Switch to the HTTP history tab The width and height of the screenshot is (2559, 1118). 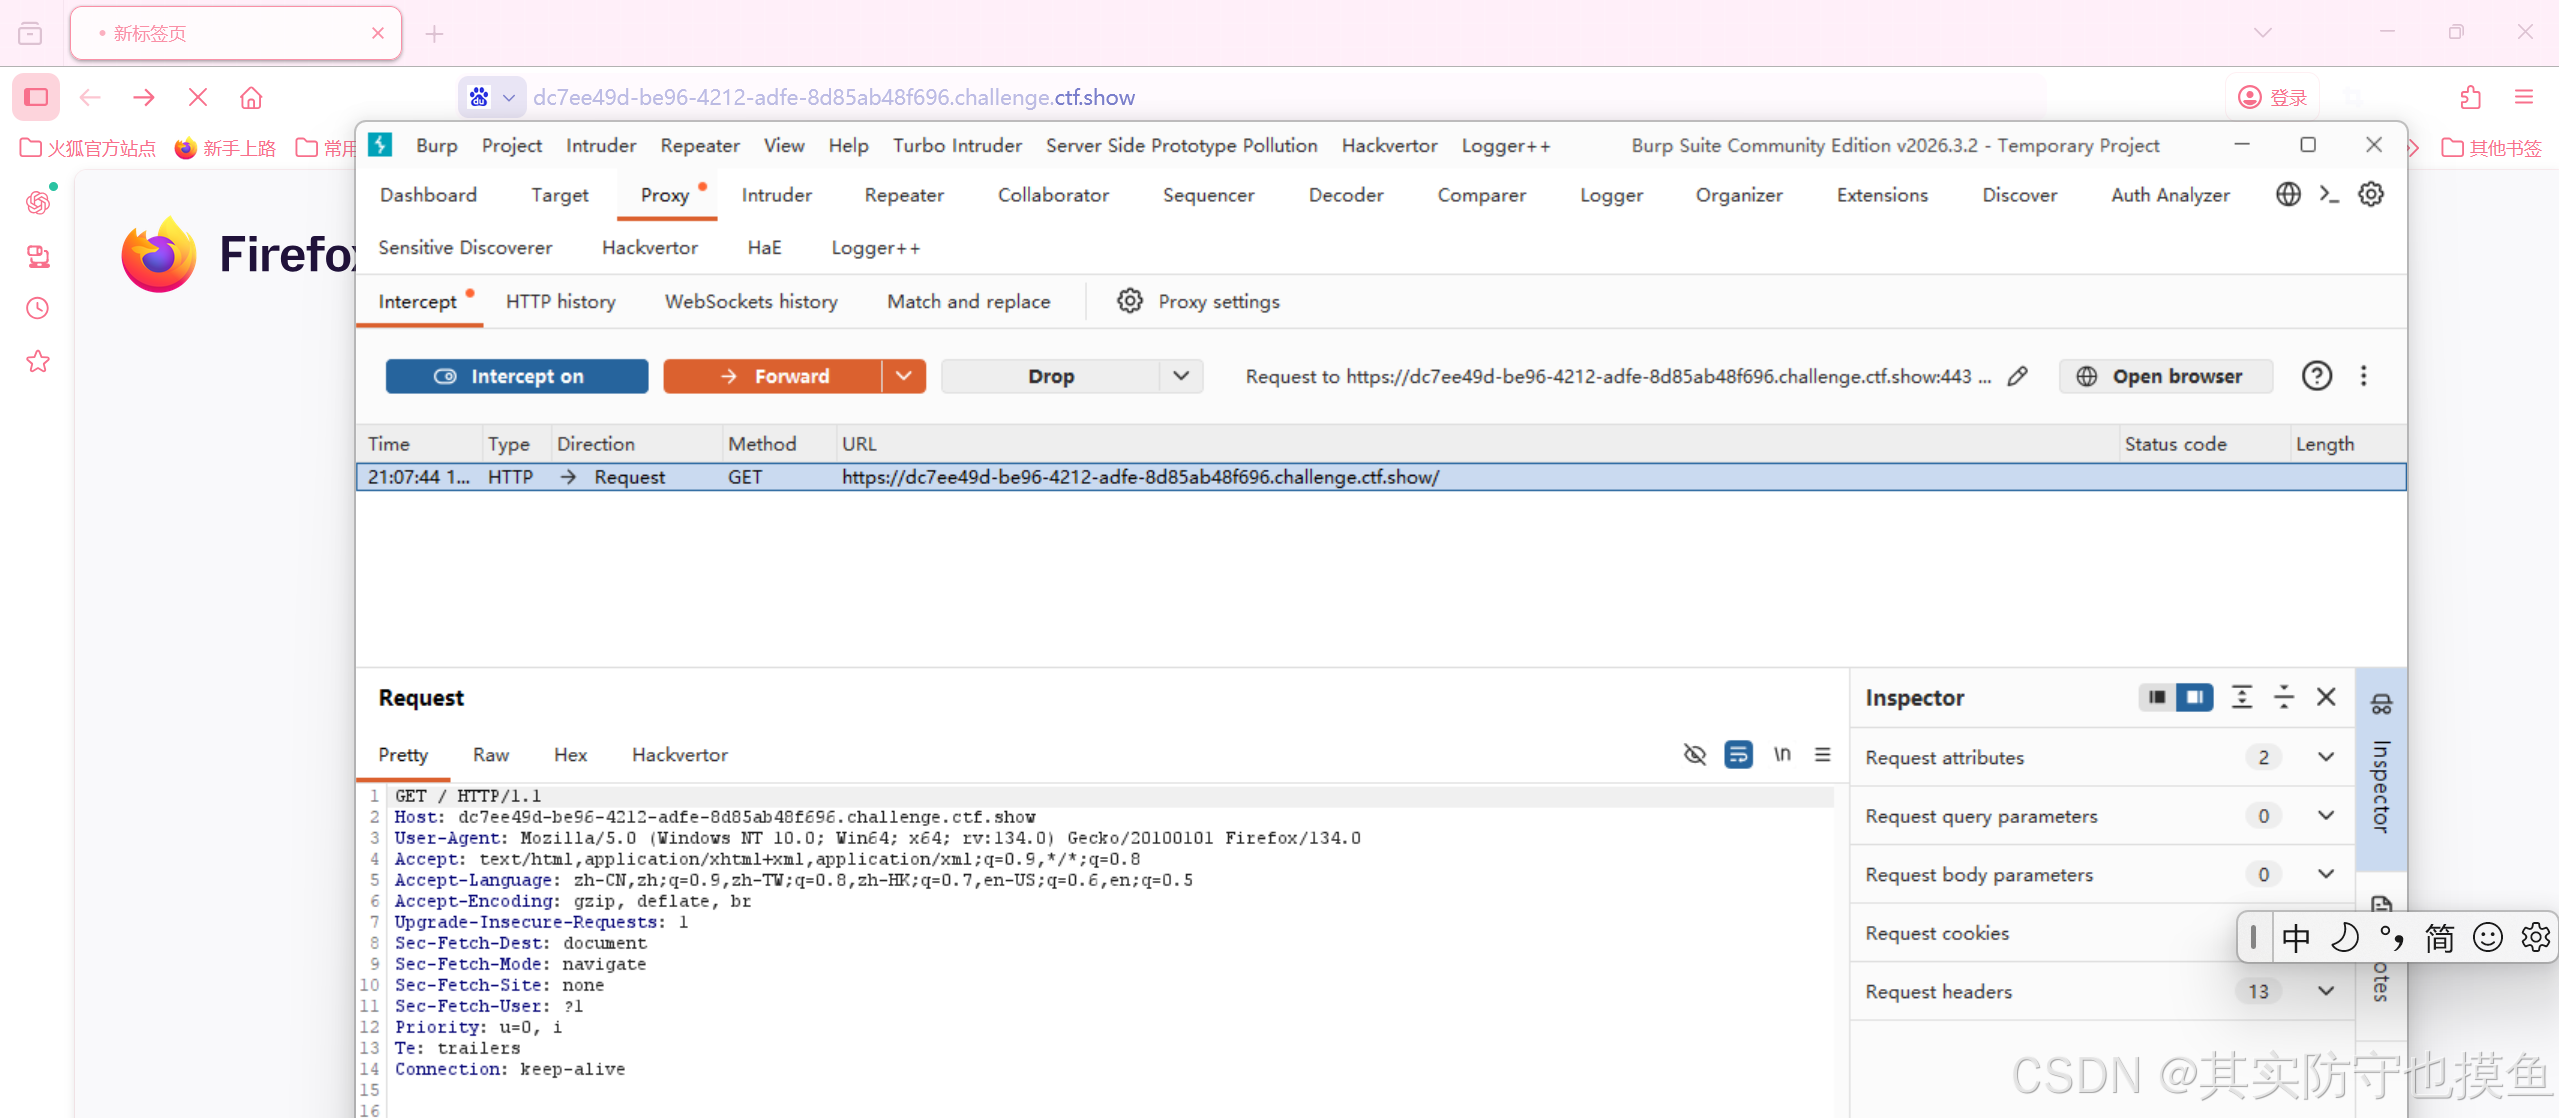coord(560,301)
